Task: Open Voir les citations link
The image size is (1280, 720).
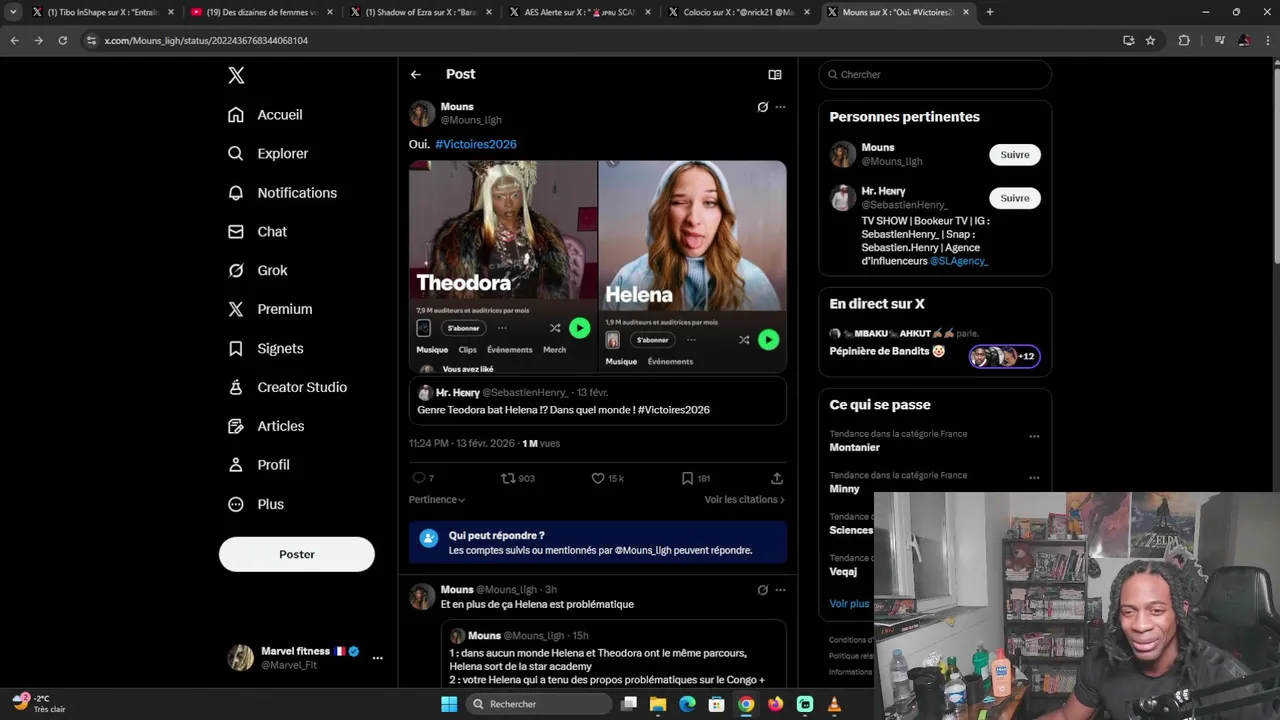Action: (x=745, y=500)
